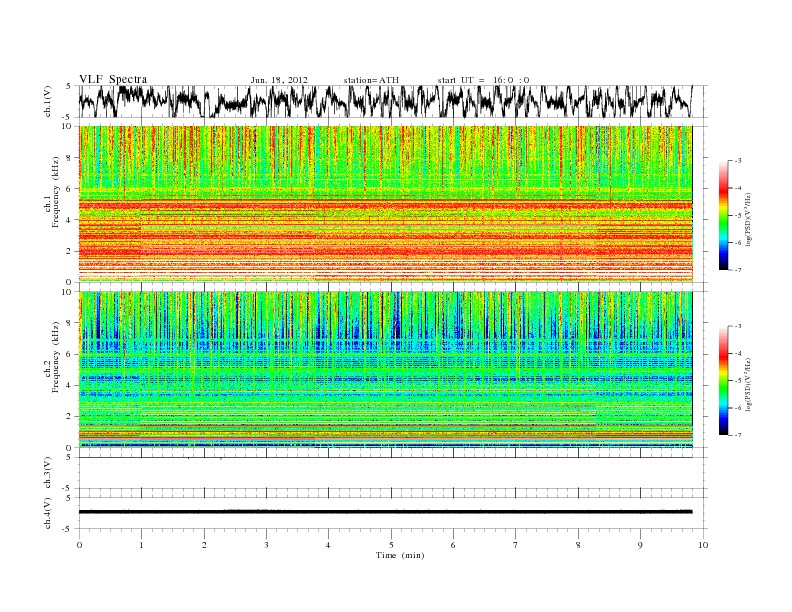Click inside the ch.2 spectrogram panel

pyautogui.click(x=385, y=369)
